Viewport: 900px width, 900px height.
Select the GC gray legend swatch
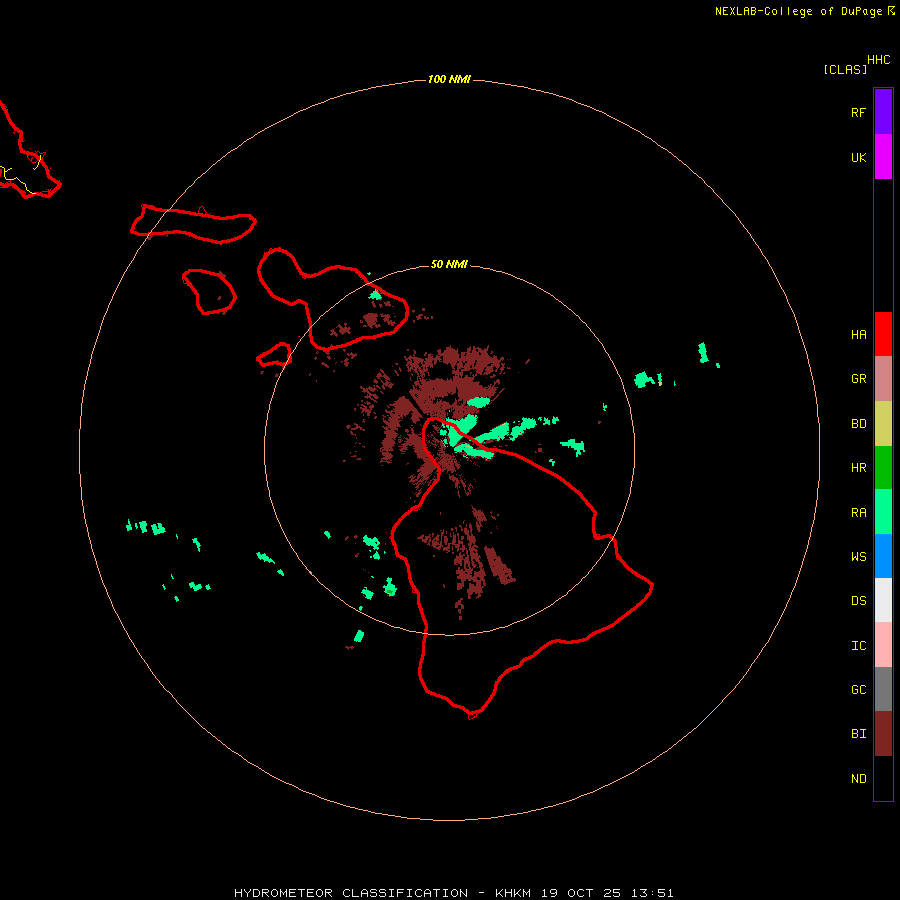[883, 689]
